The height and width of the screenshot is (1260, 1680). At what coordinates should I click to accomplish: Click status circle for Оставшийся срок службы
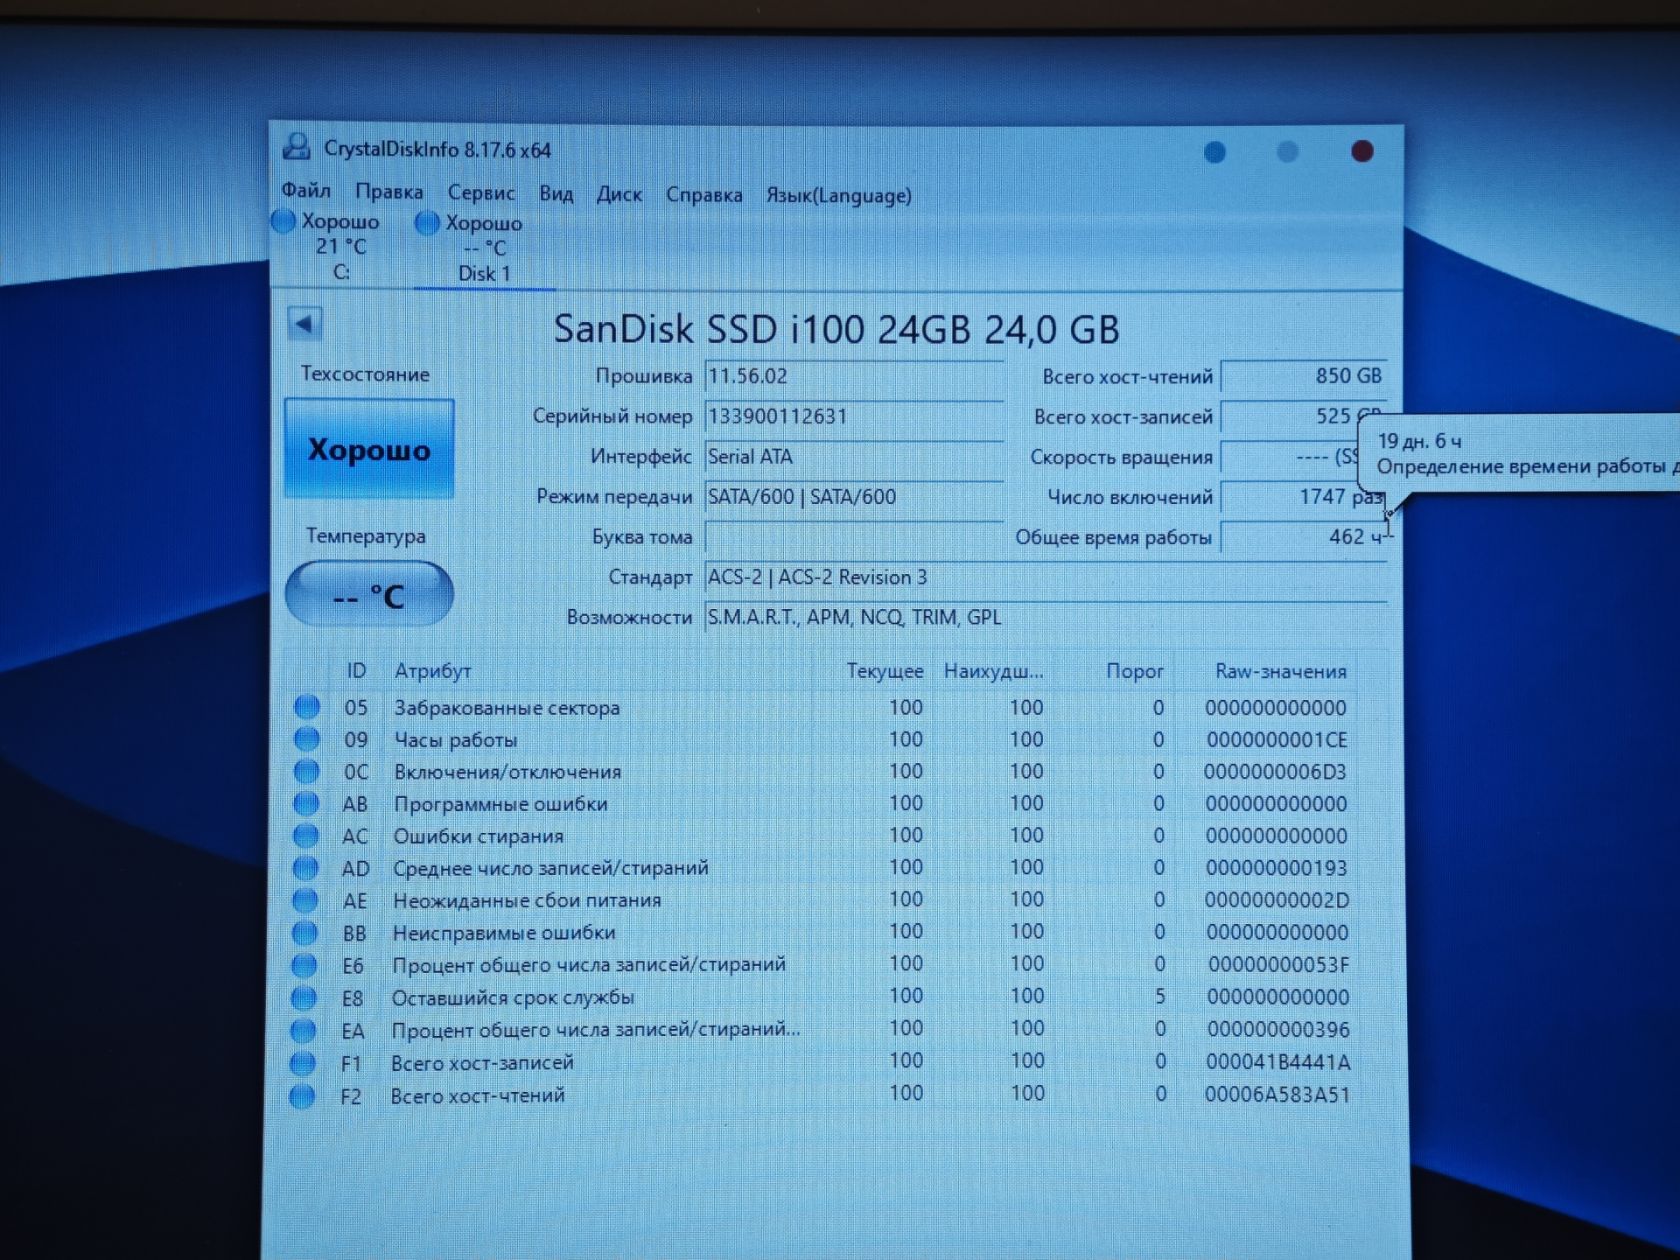click(303, 997)
